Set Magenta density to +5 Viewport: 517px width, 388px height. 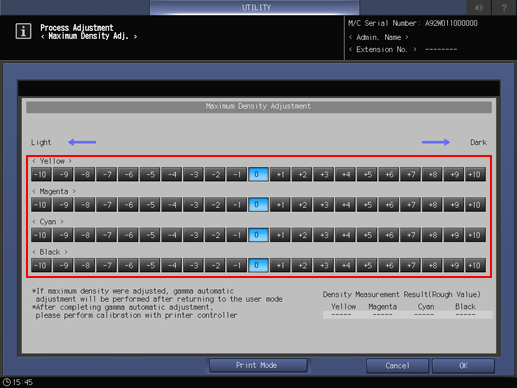[x=367, y=205]
